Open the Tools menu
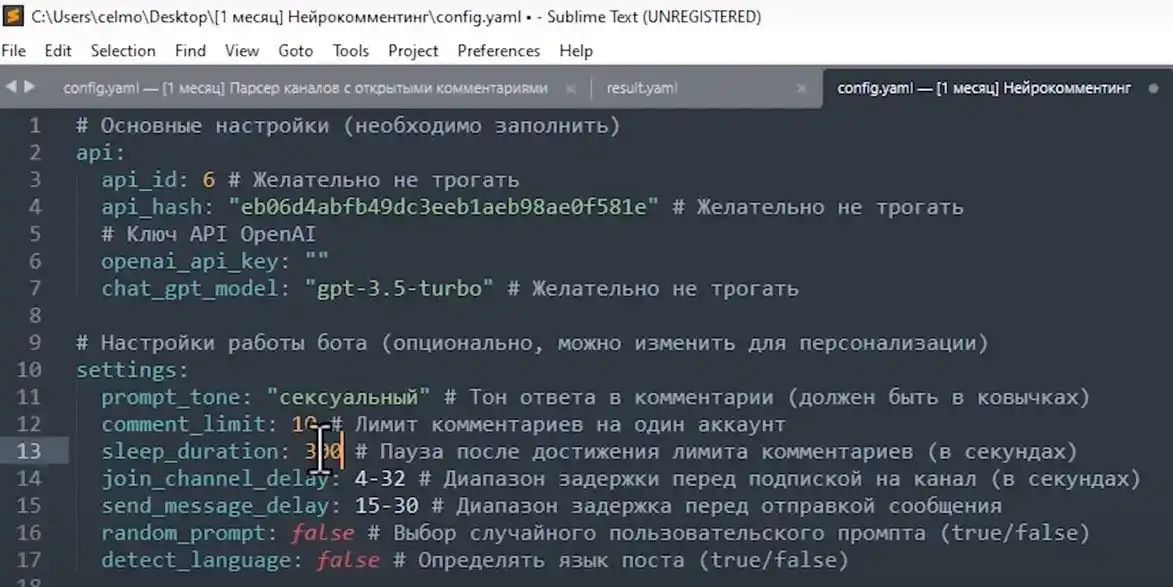Screen dimensions: 1173x587 pos(351,50)
